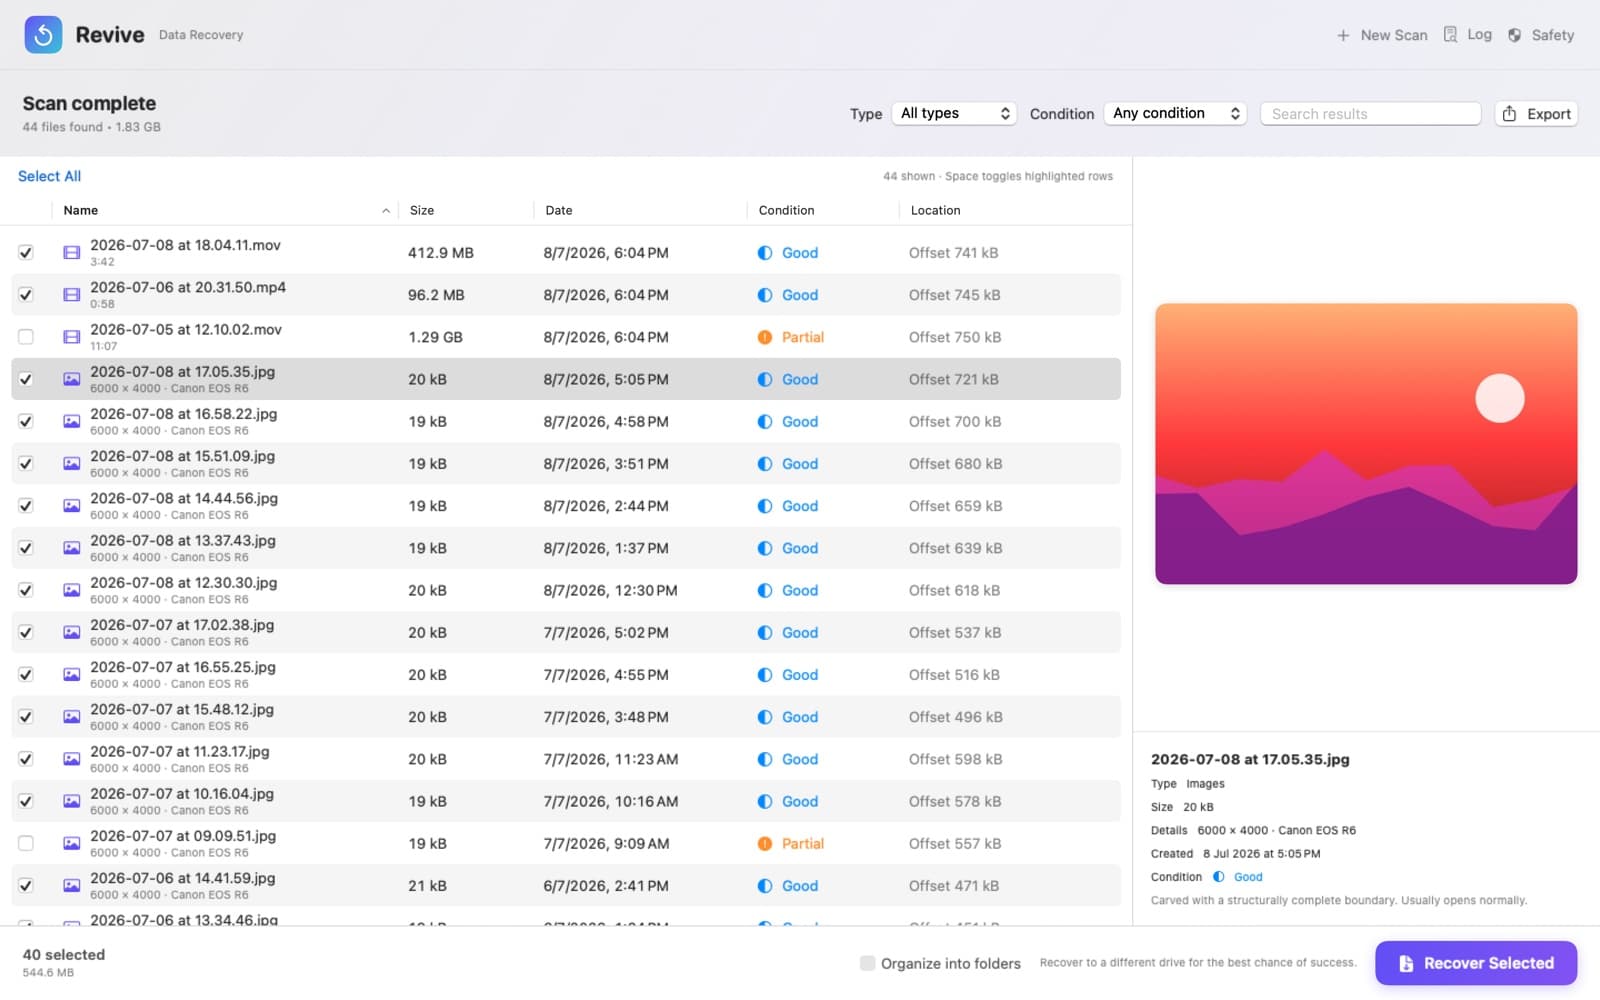
Task: Select row 2026-07-08 at 14.44.56.jpg
Action: [x=566, y=506]
